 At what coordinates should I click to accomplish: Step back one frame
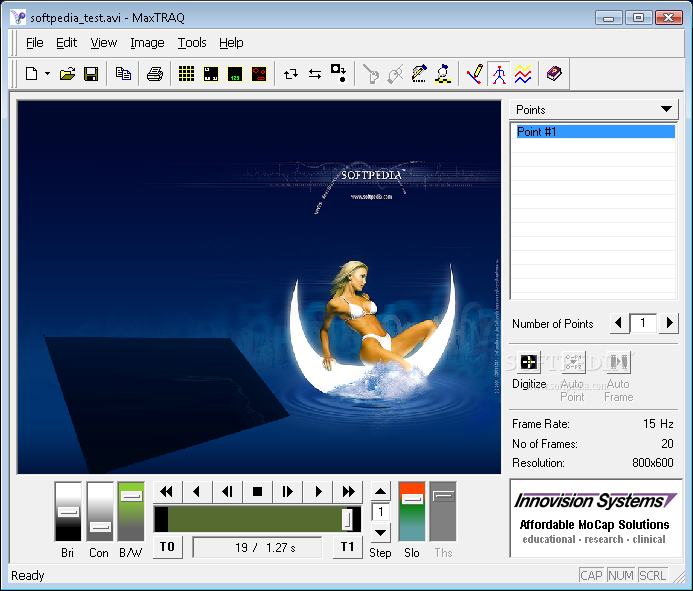coord(227,492)
